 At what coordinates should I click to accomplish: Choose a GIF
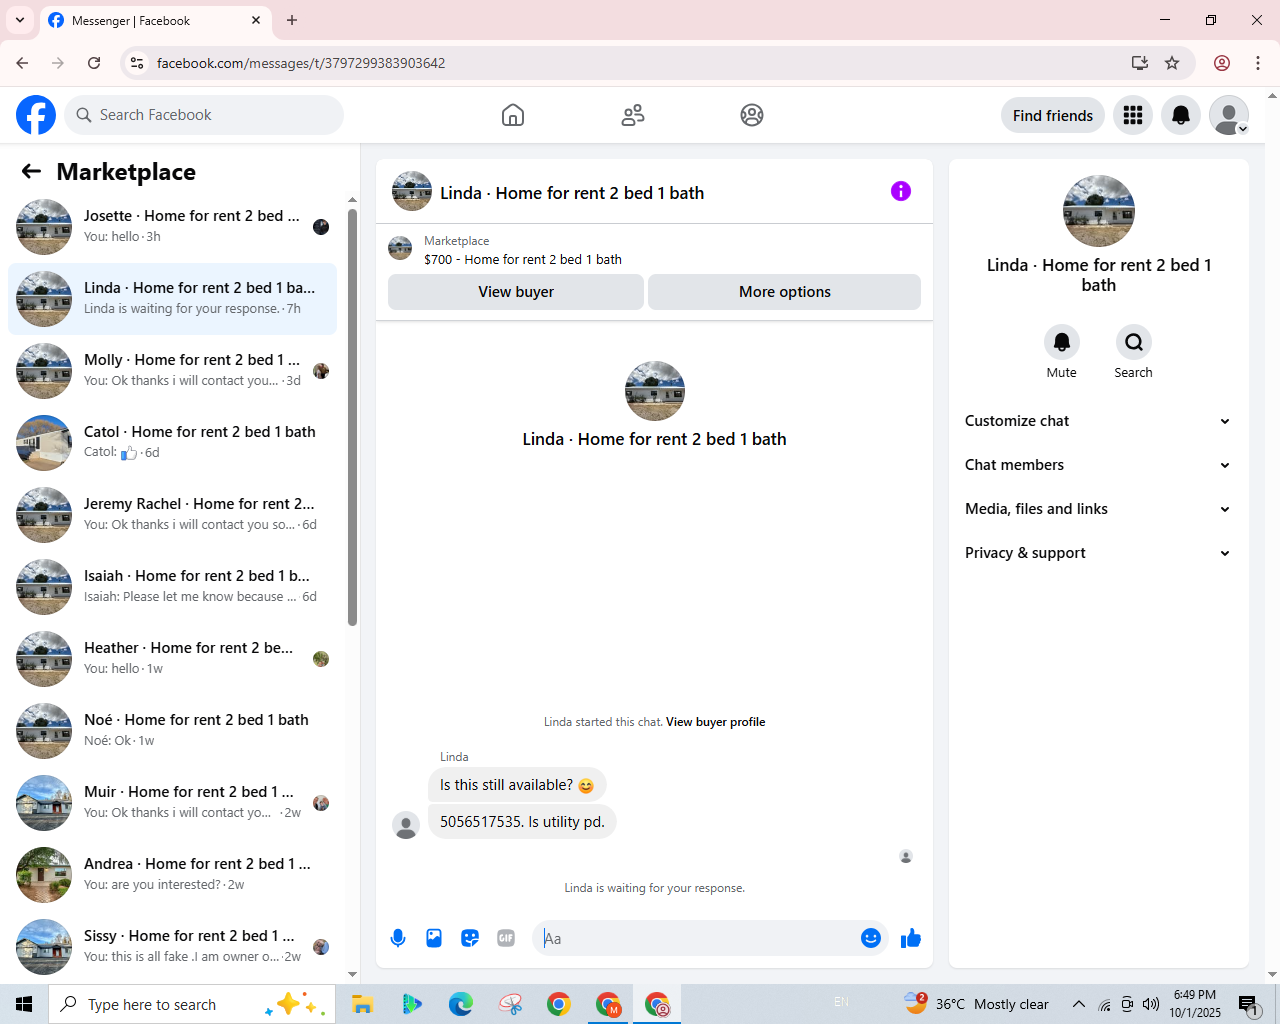pos(506,938)
